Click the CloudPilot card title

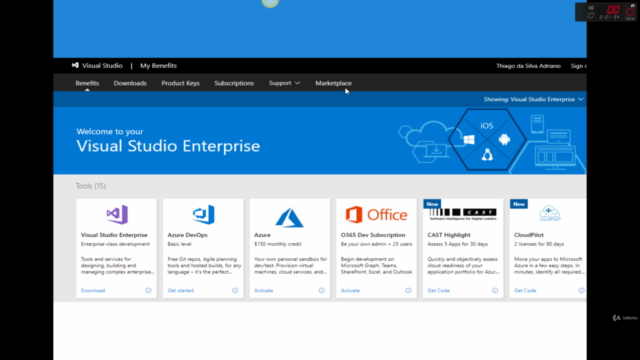tap(529, 235)
